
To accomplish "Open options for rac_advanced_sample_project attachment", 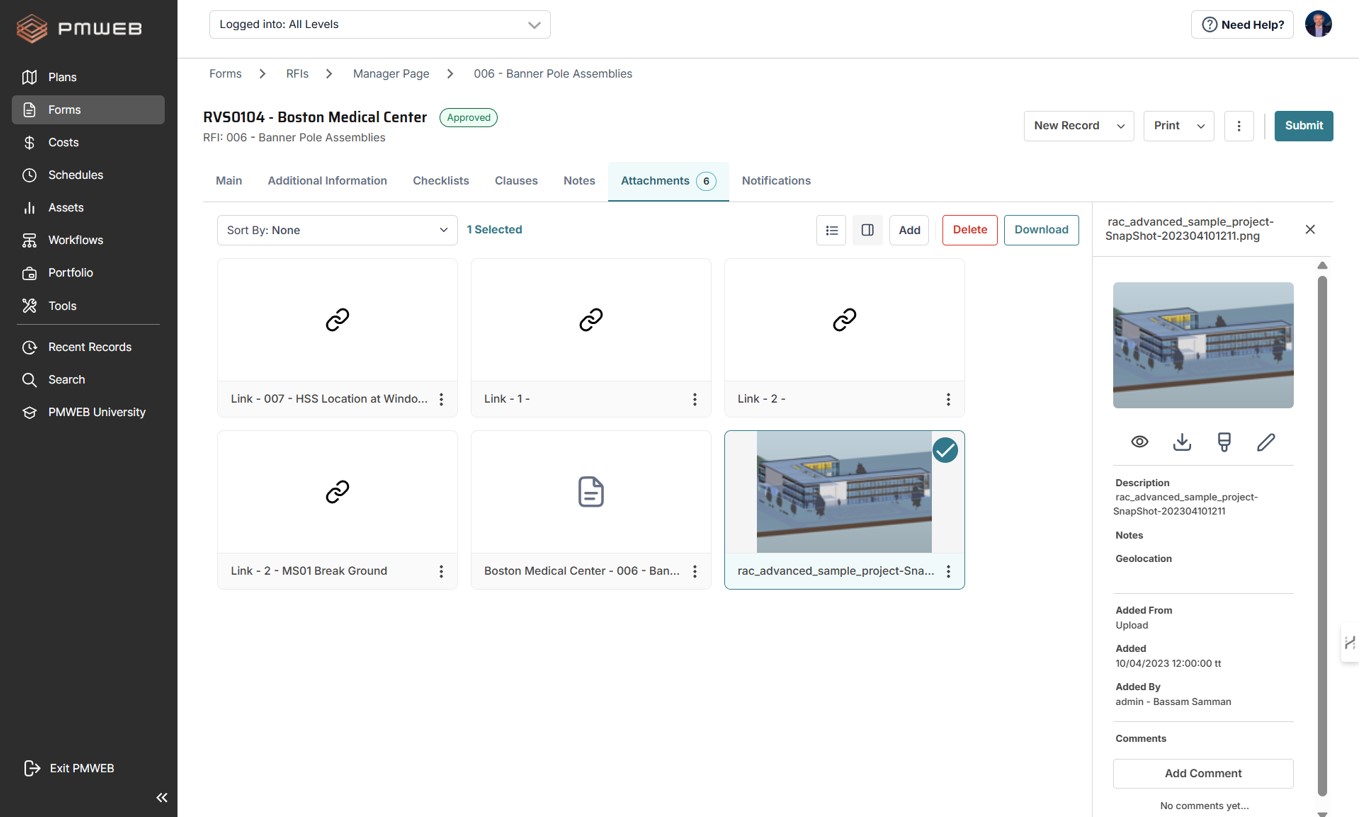I will tap(948, 571).
